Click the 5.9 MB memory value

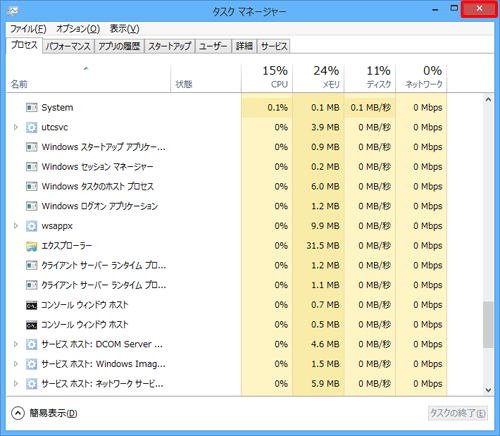coord(325,384)
